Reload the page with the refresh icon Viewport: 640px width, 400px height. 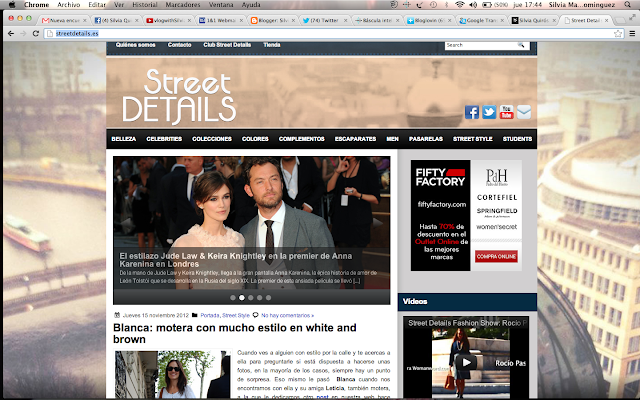[36, 33]
